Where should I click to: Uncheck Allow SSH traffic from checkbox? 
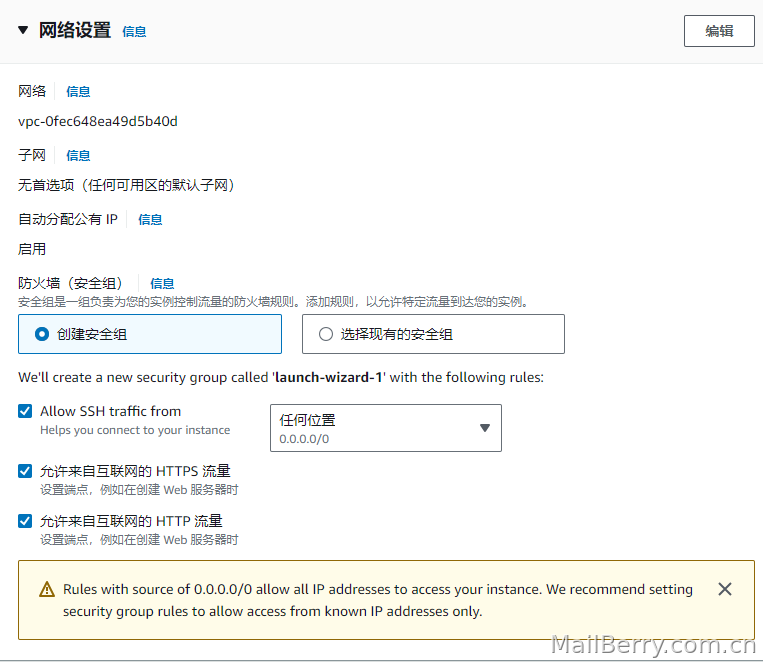click(x=25, y=411)
